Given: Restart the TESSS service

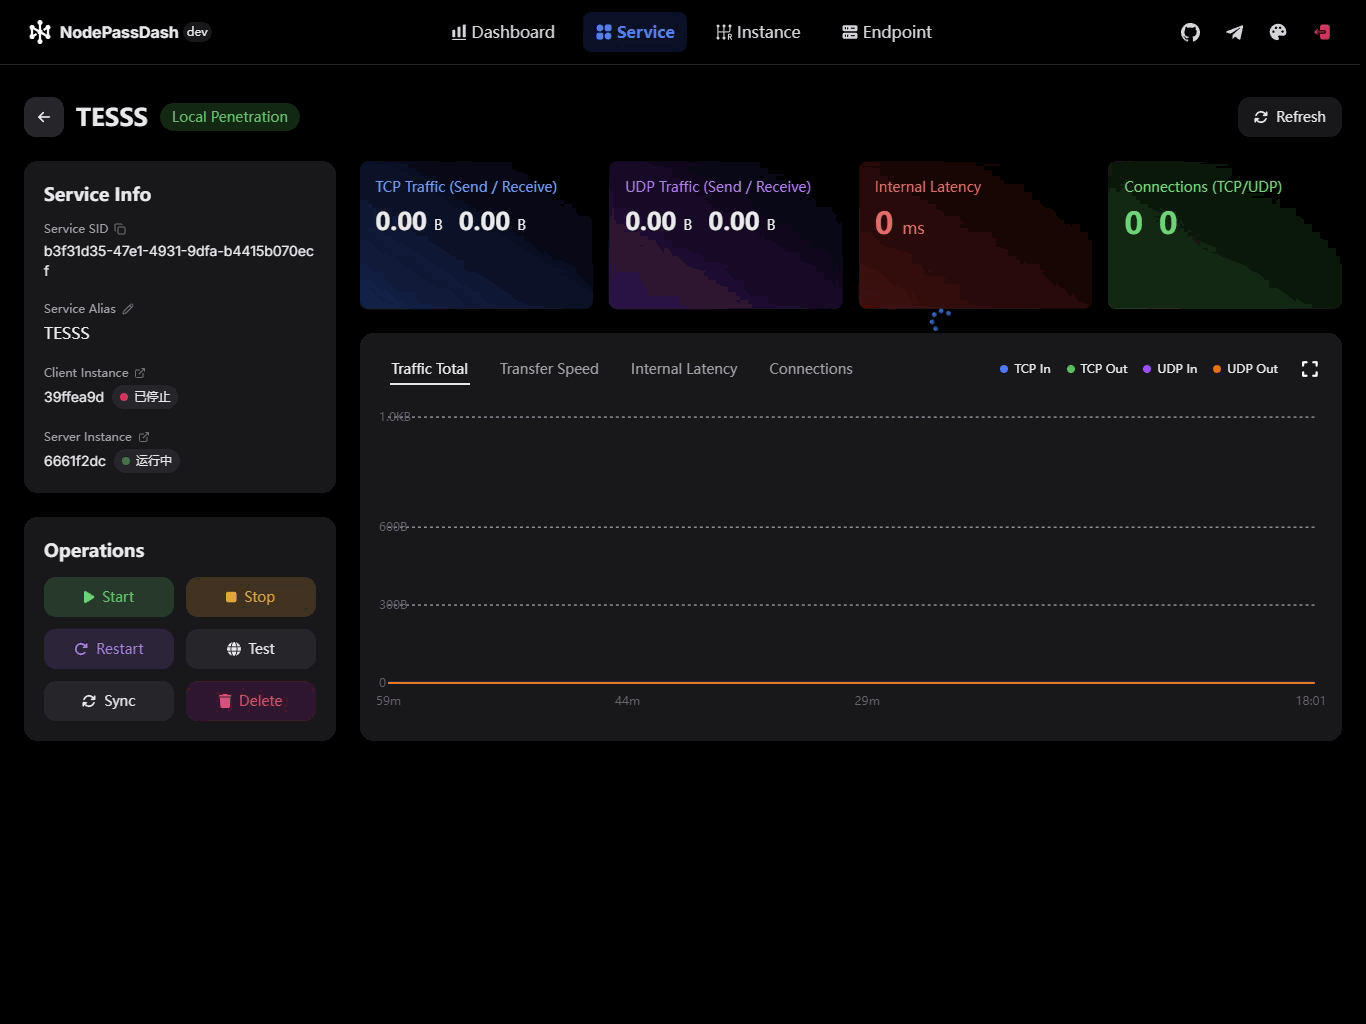Looking at the screenshot, I should [x=109, y=649].
